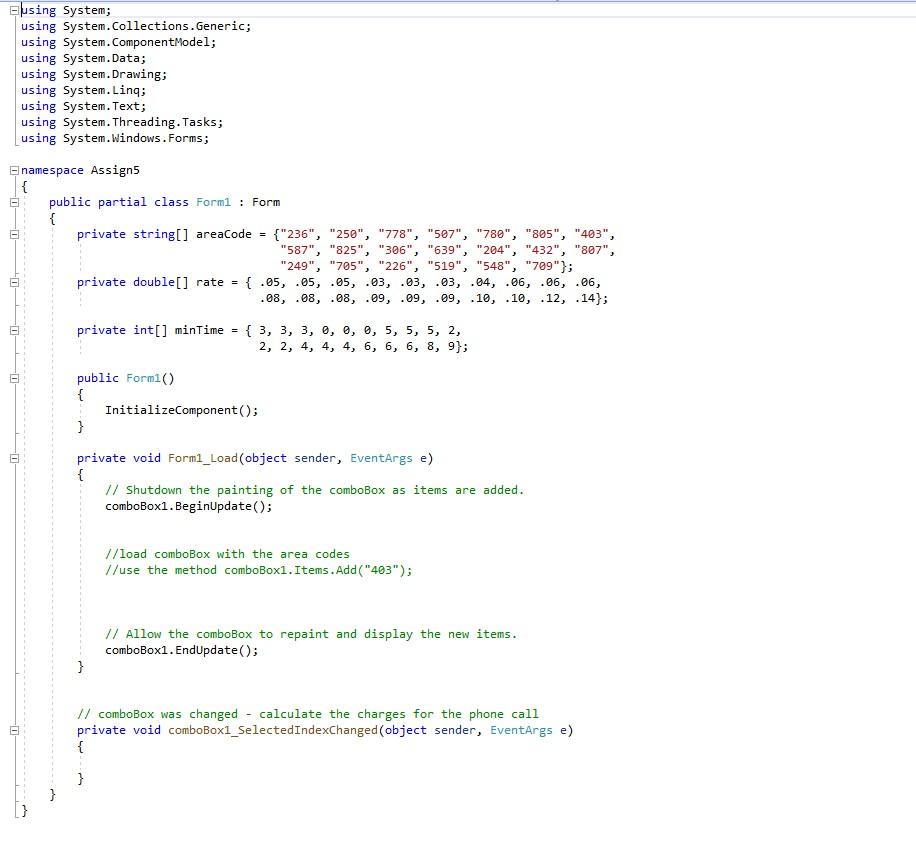Click on 'using System.Windows.Forms;' line
The width and height of the screenshot is (916, 850).
click(115, 138)
